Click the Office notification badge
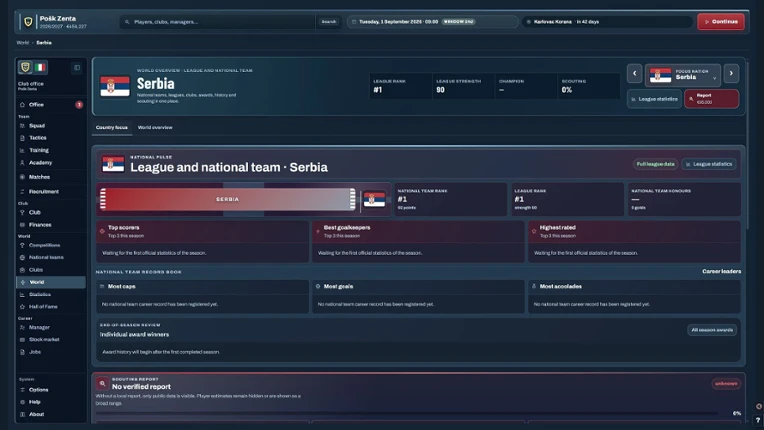 79,105
